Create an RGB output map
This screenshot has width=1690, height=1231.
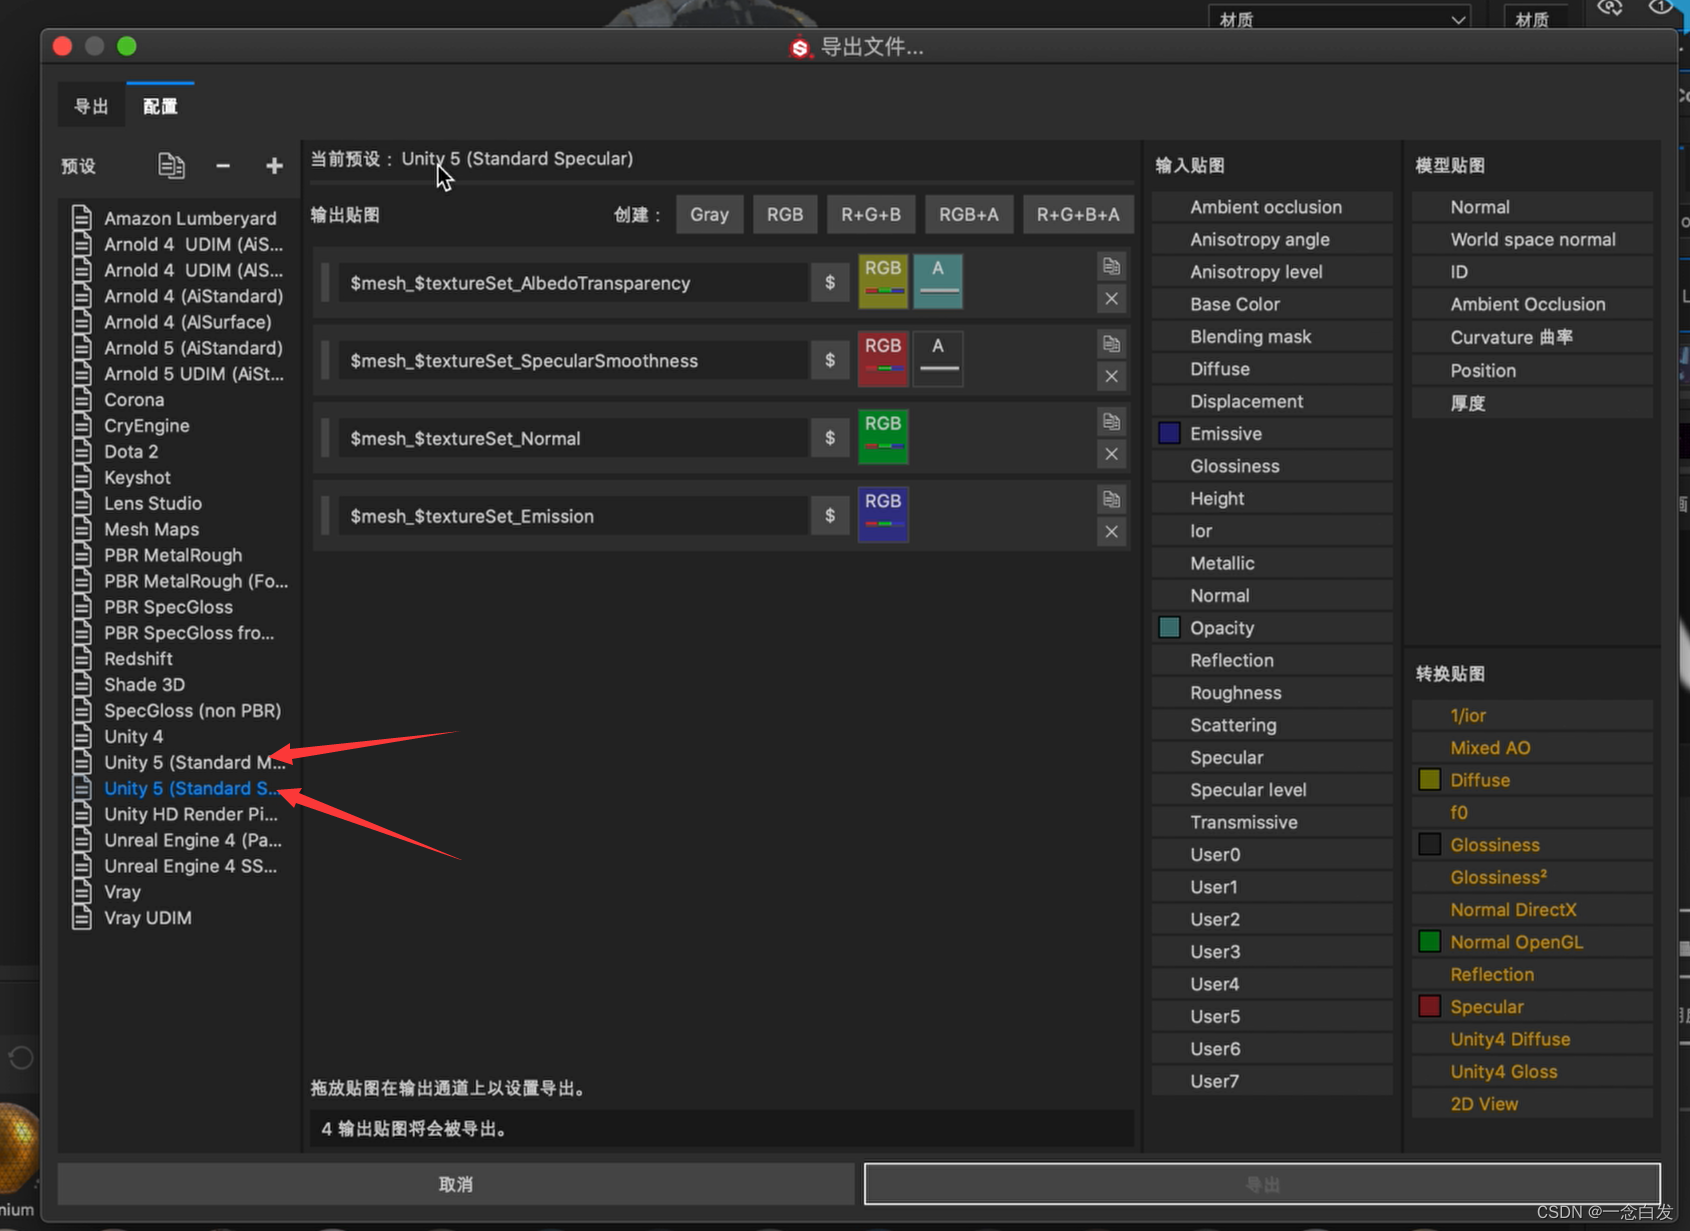click(x=785, y=214)
